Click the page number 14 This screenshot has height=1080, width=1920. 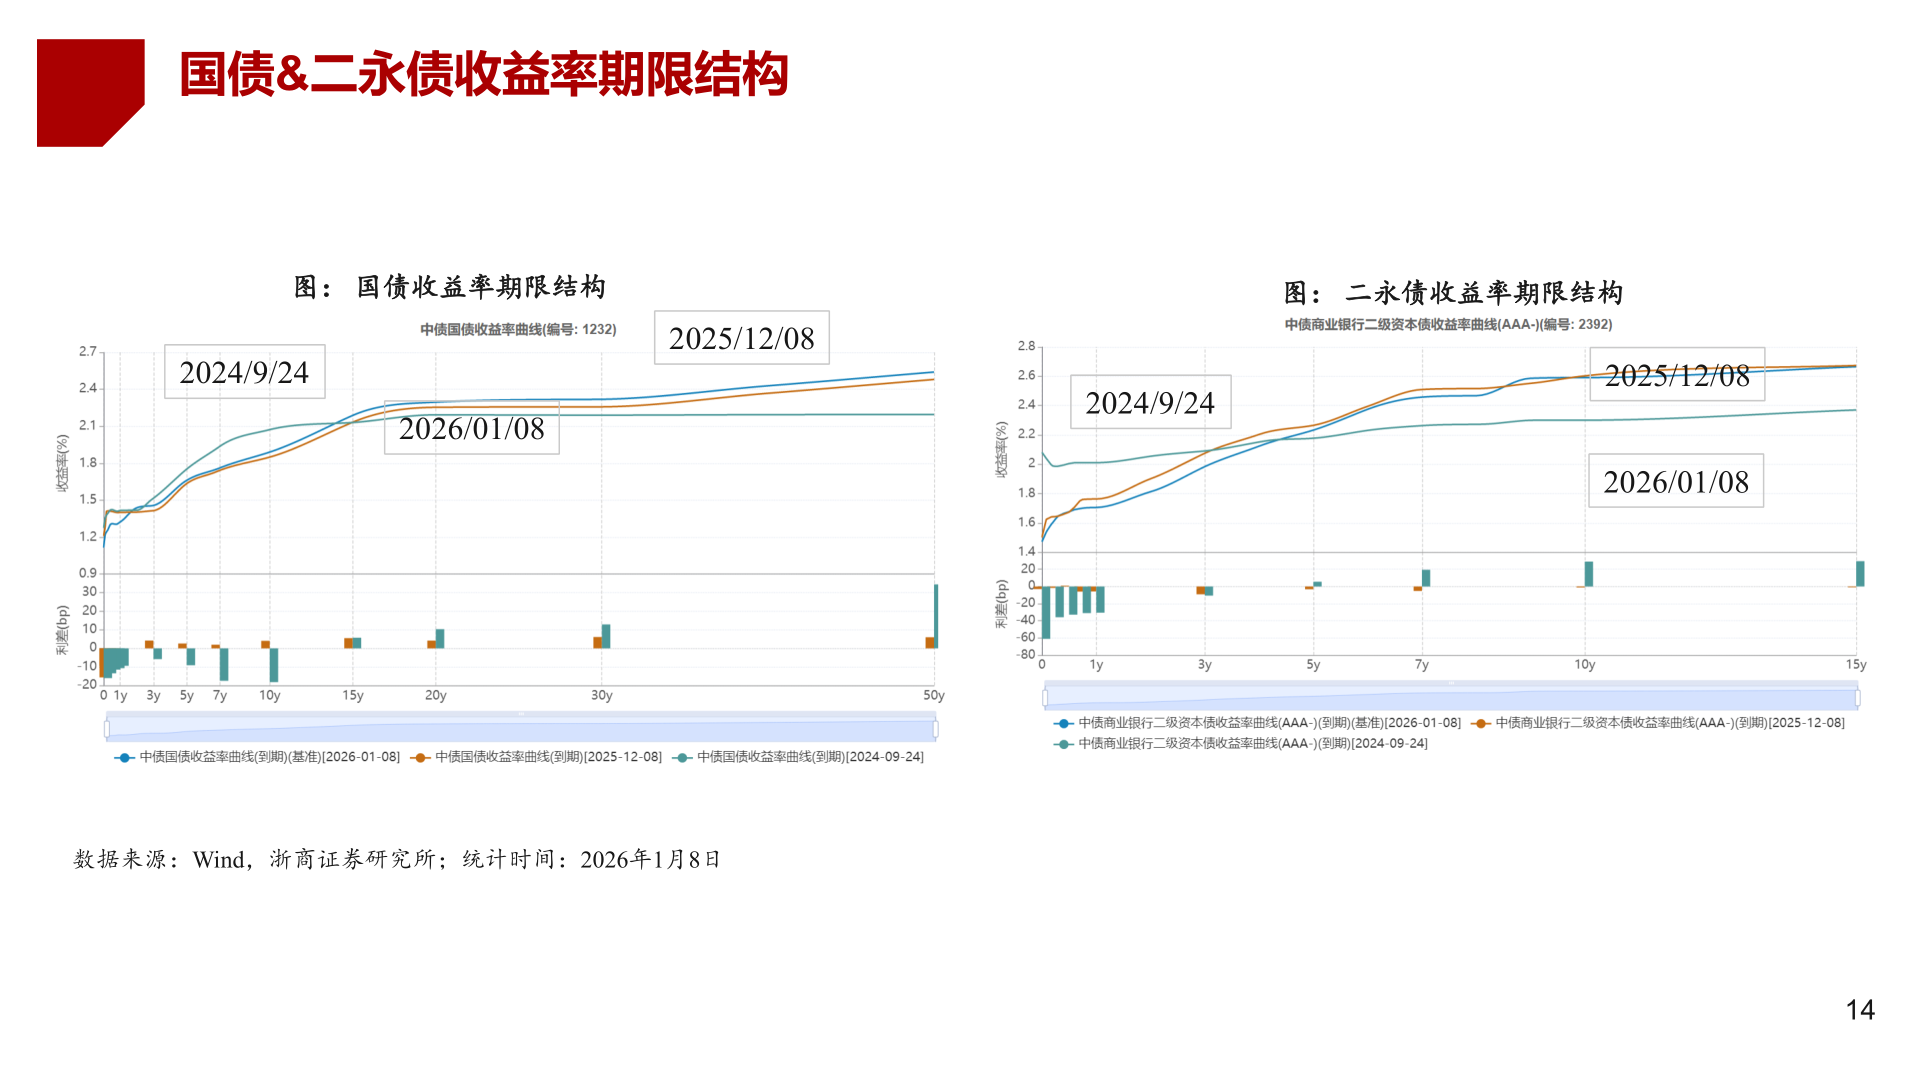[1860, 1010]
